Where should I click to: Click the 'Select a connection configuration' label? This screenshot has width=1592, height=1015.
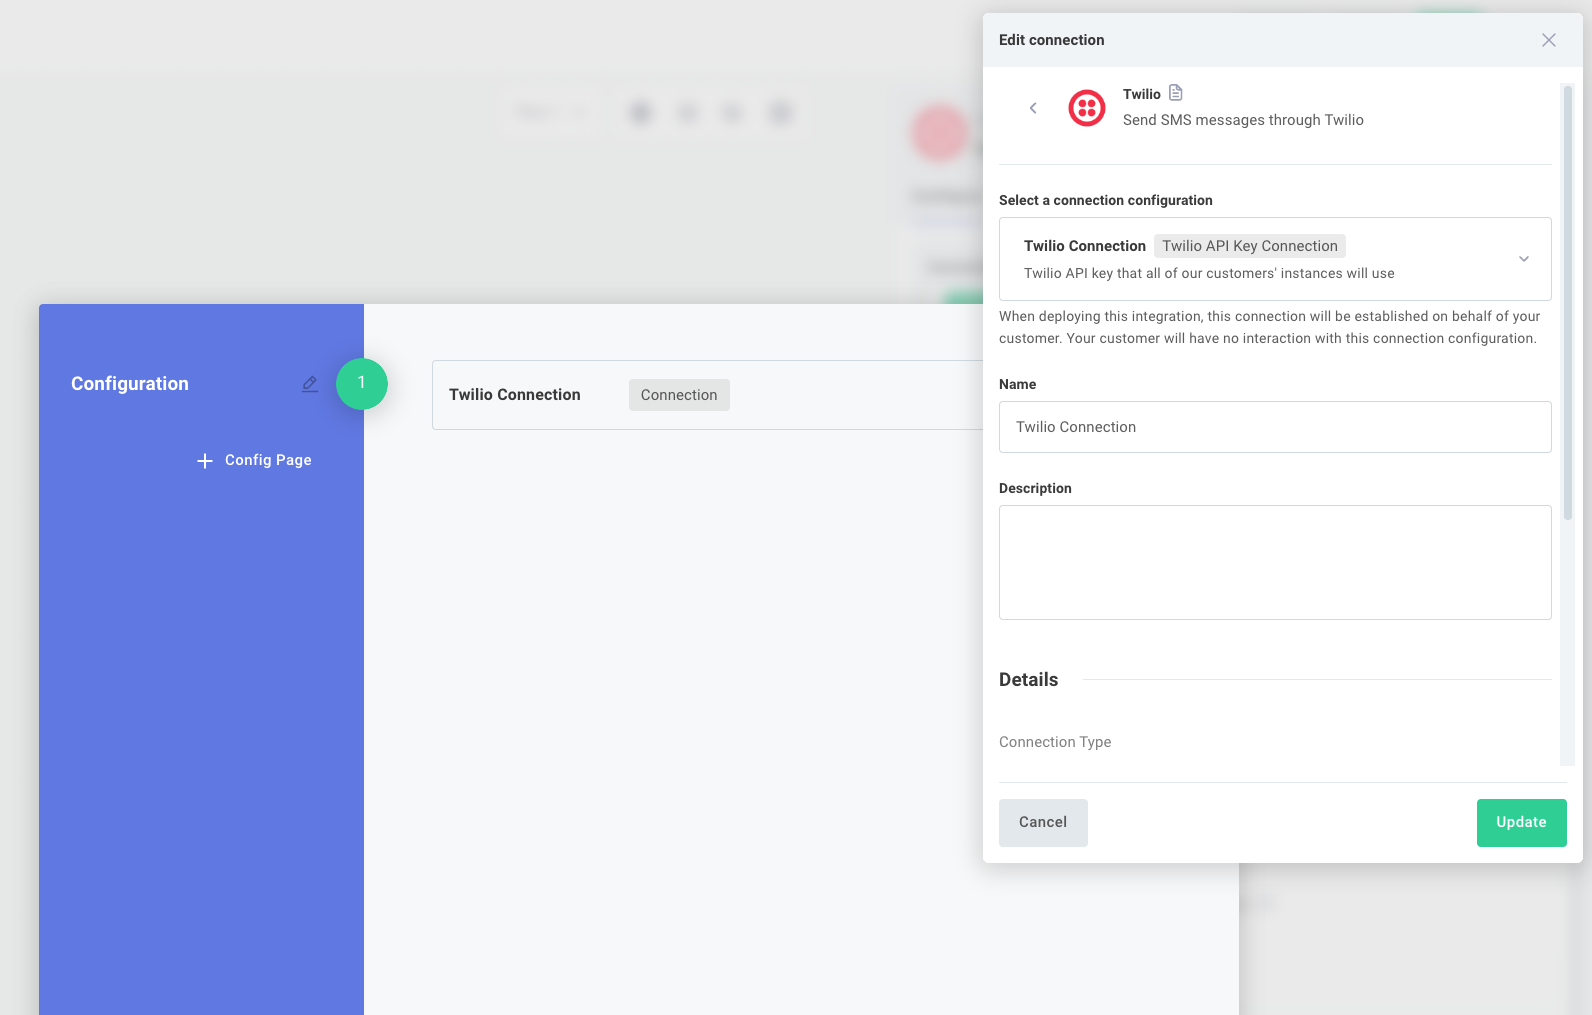click(x=1105, y=200)
